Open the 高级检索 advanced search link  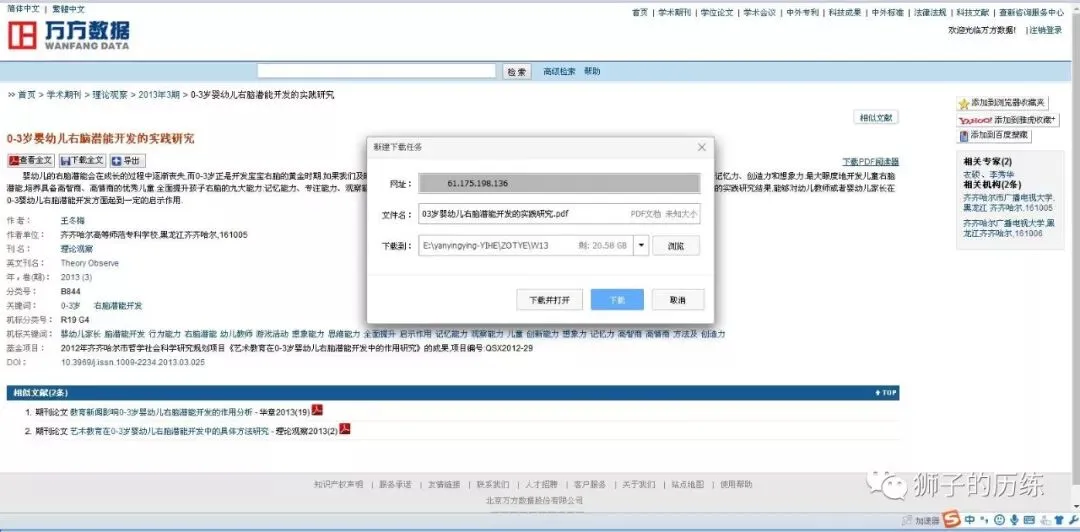559,71
